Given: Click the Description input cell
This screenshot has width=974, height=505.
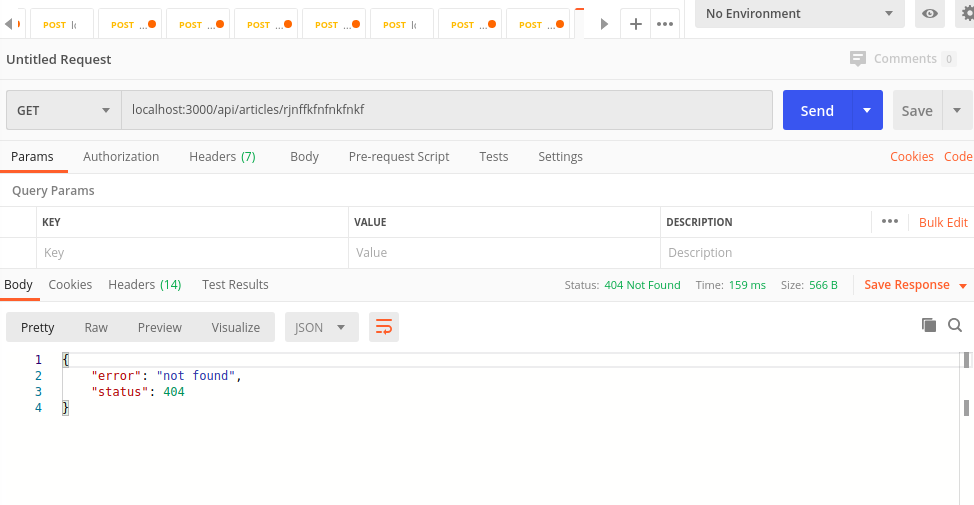Looking at the screenshot, I should pos(817,253).
